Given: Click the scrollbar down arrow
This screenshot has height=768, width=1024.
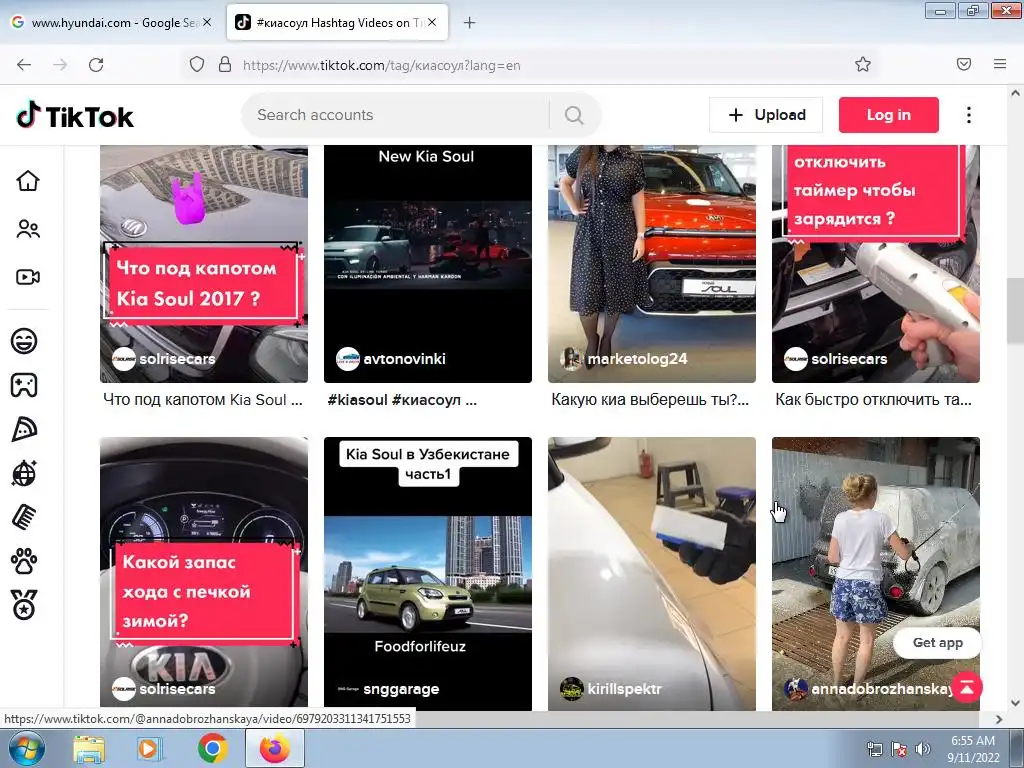Looking at the screenshot, I should point(1015,703).
